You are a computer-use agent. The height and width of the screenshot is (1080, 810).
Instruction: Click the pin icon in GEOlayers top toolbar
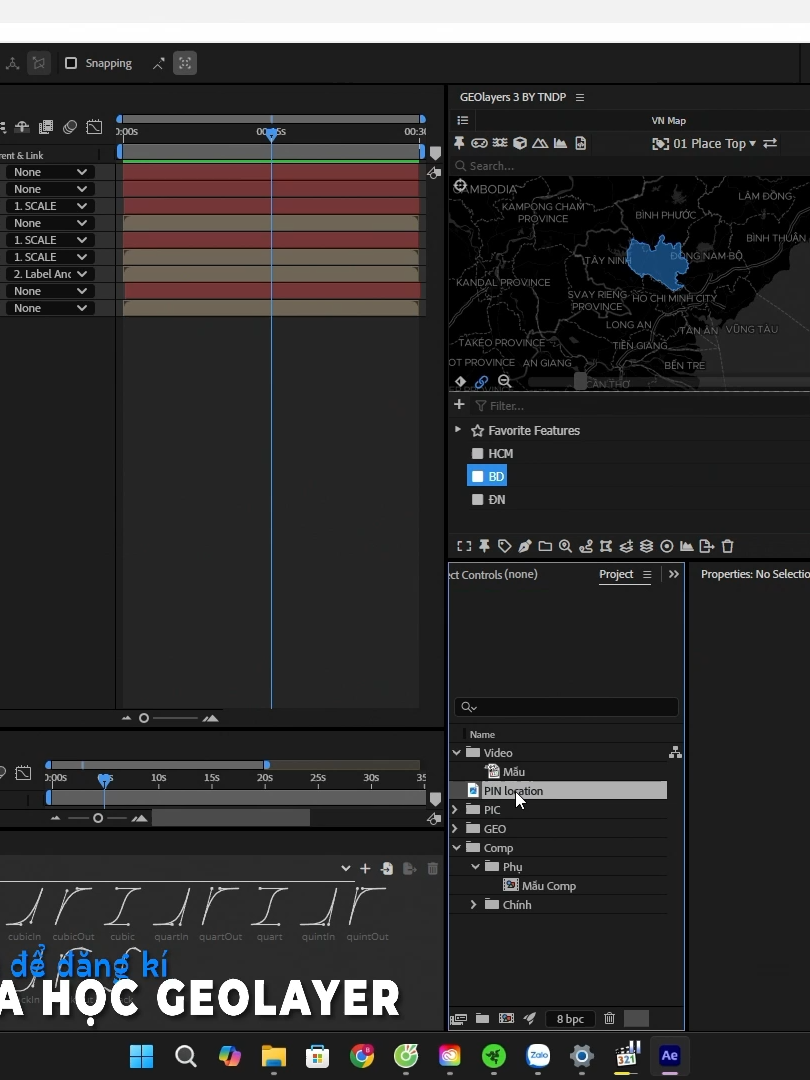pos(459,143)
